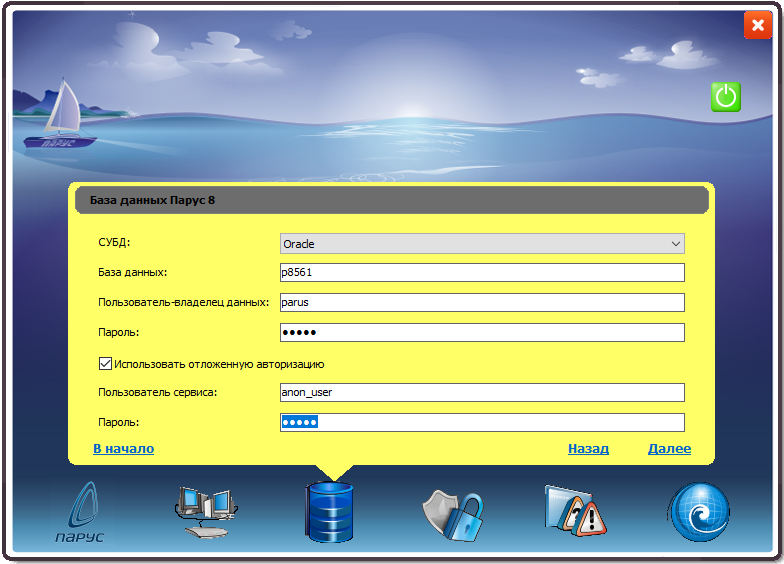Screen dimensions: 784x564
Task: Select the blue database cylinder icon
Action: tap(329, 512)
